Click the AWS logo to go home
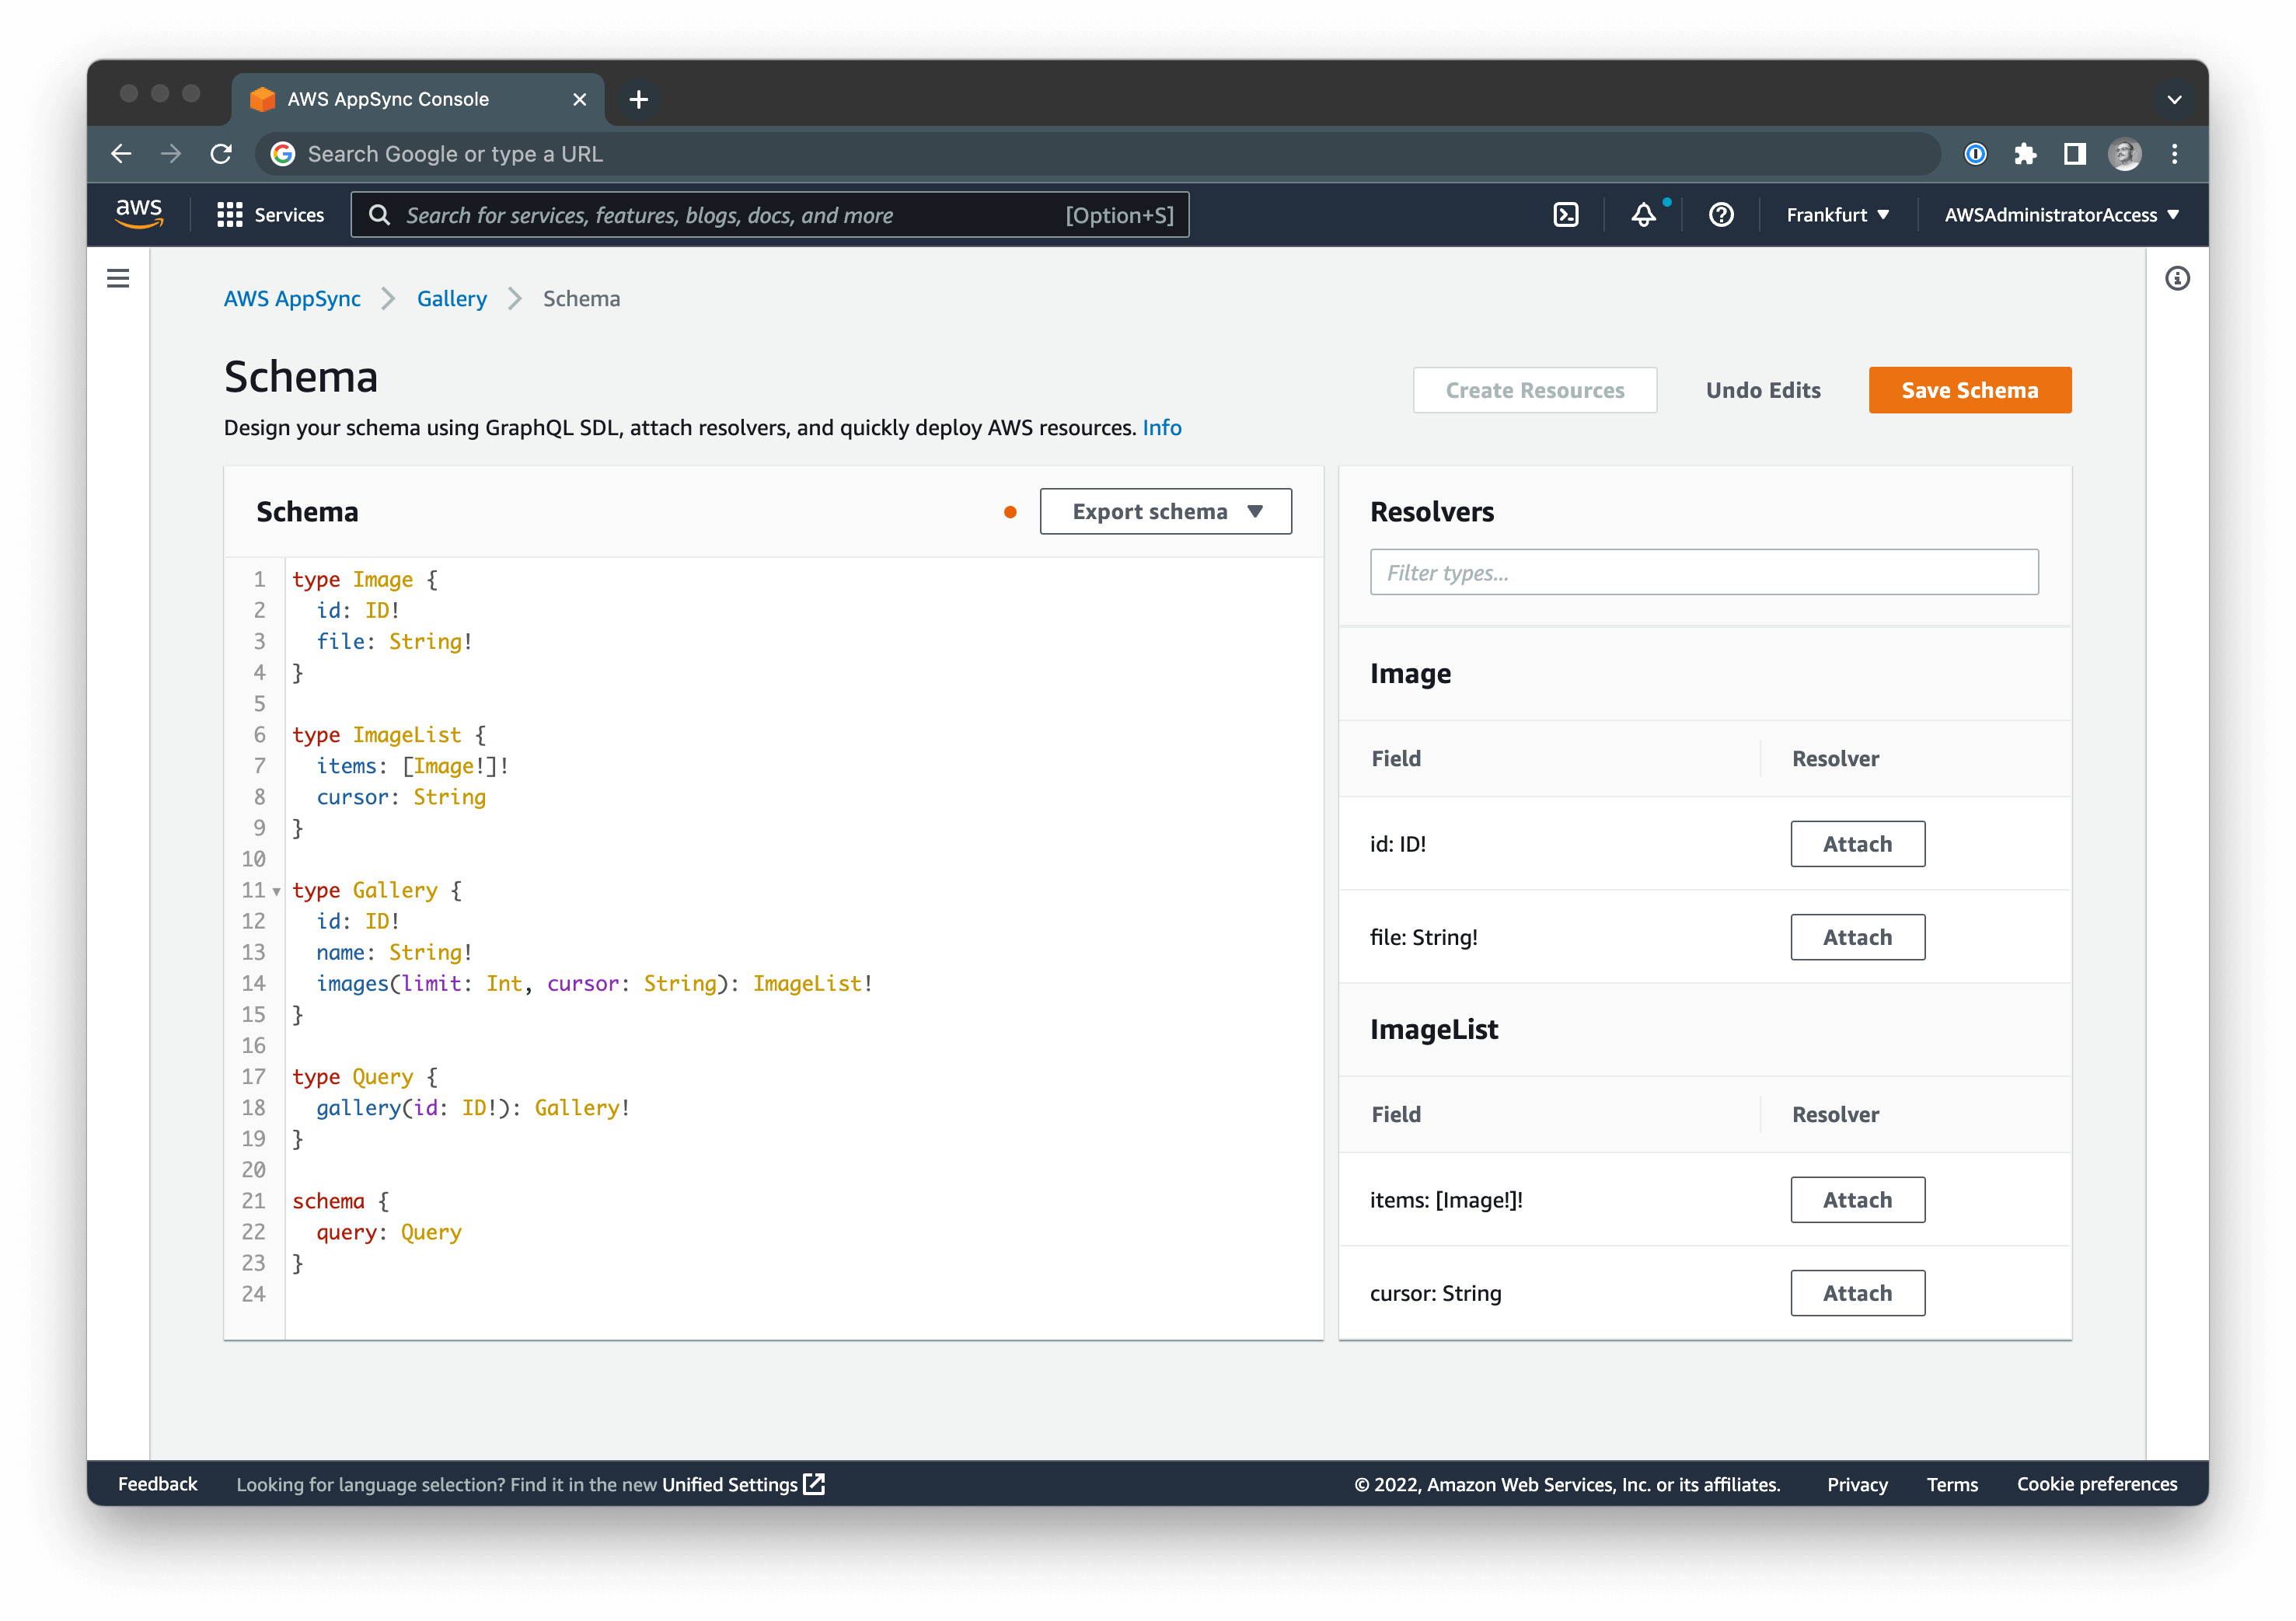 pyautogui.click(x=139, y=213)
